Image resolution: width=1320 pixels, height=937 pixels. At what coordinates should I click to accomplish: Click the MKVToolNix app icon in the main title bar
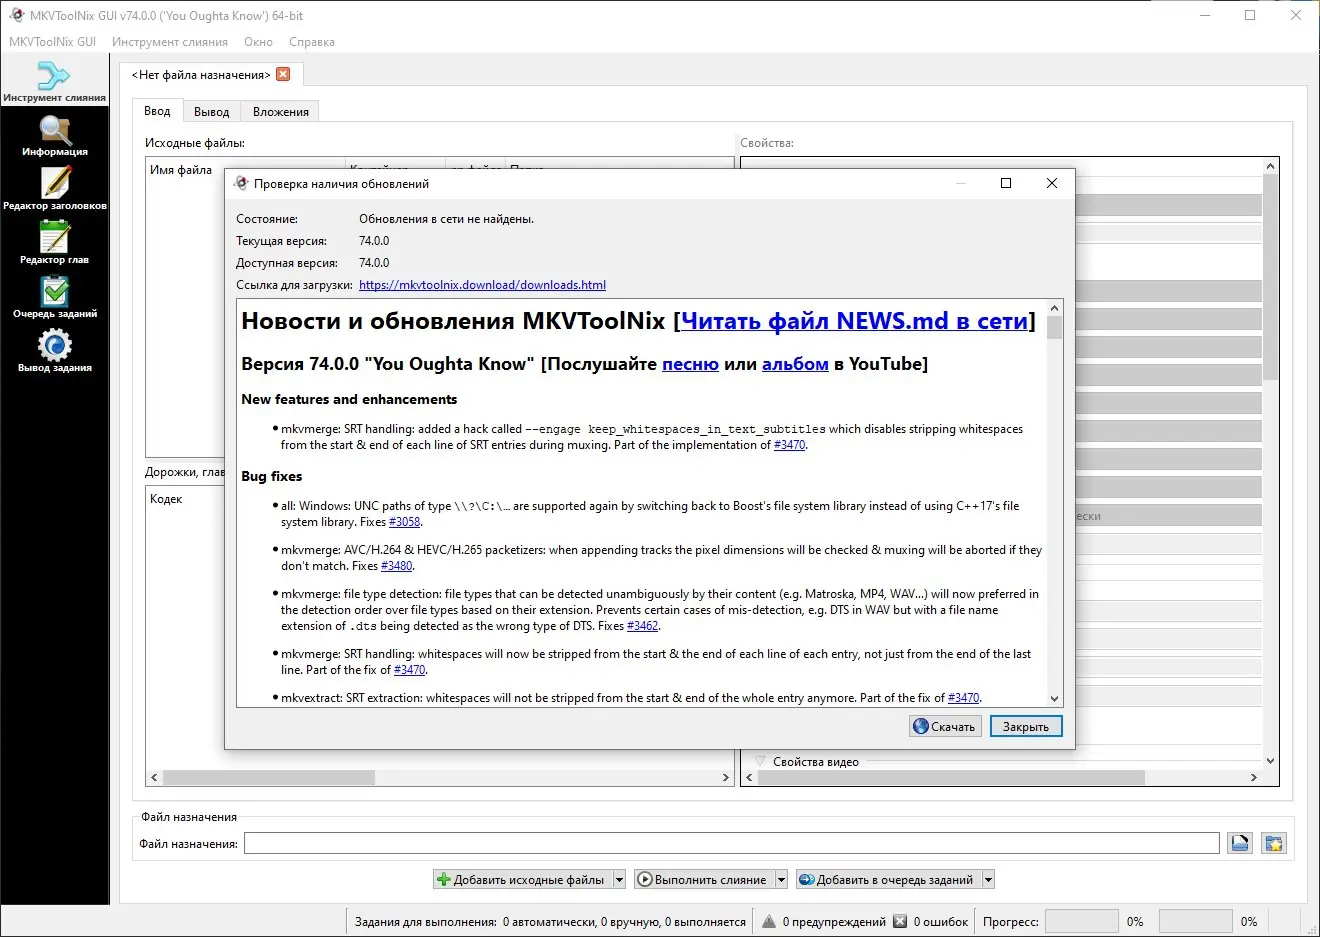tap(16, 15)
